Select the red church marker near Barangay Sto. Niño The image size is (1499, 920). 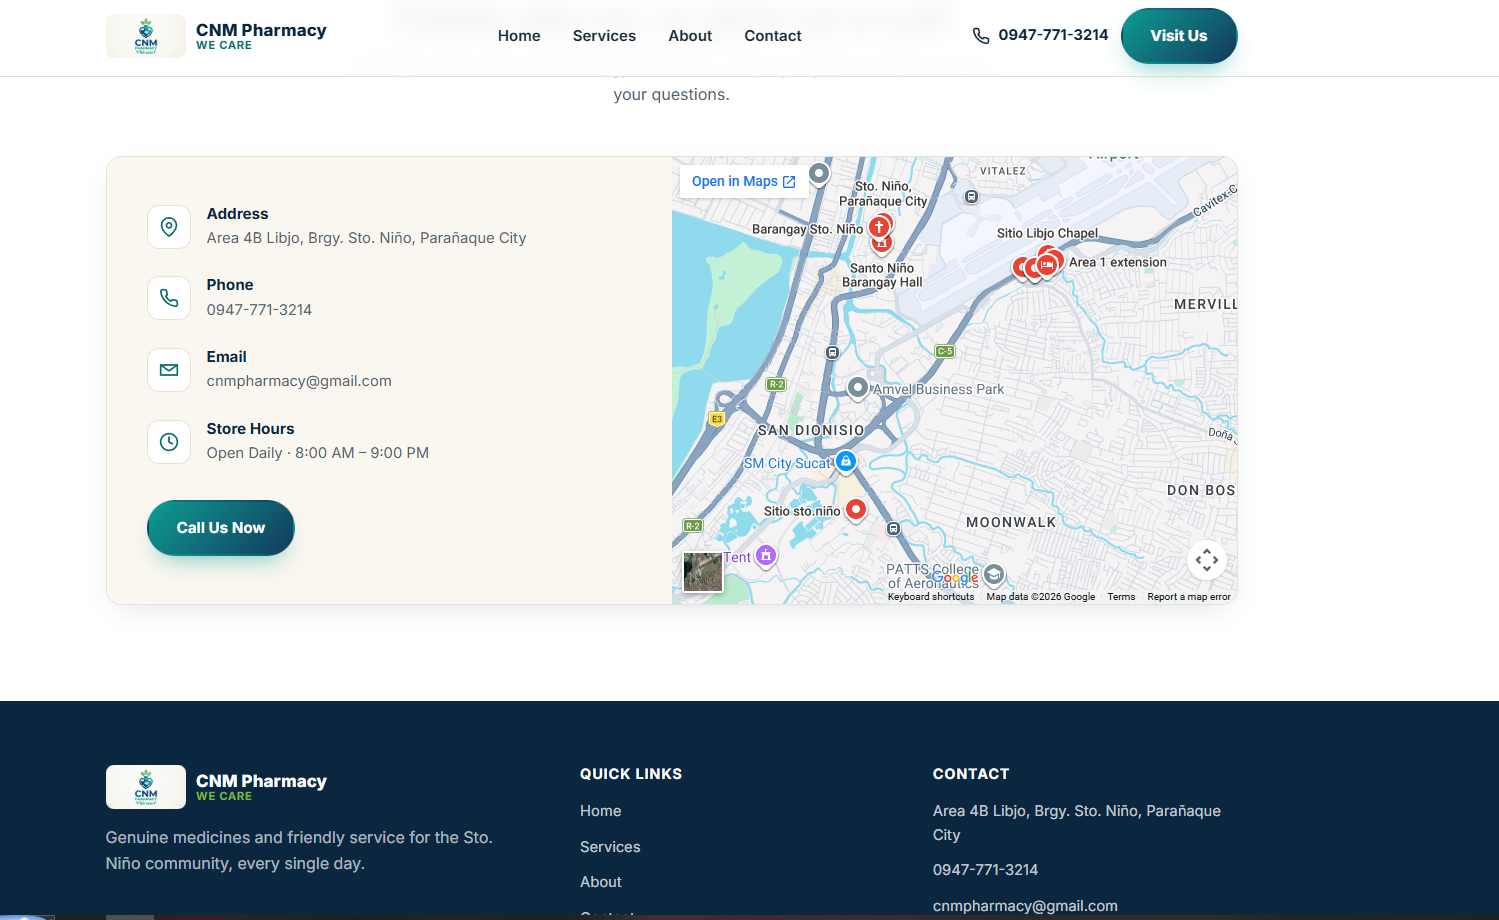click(x=879, y=228)
